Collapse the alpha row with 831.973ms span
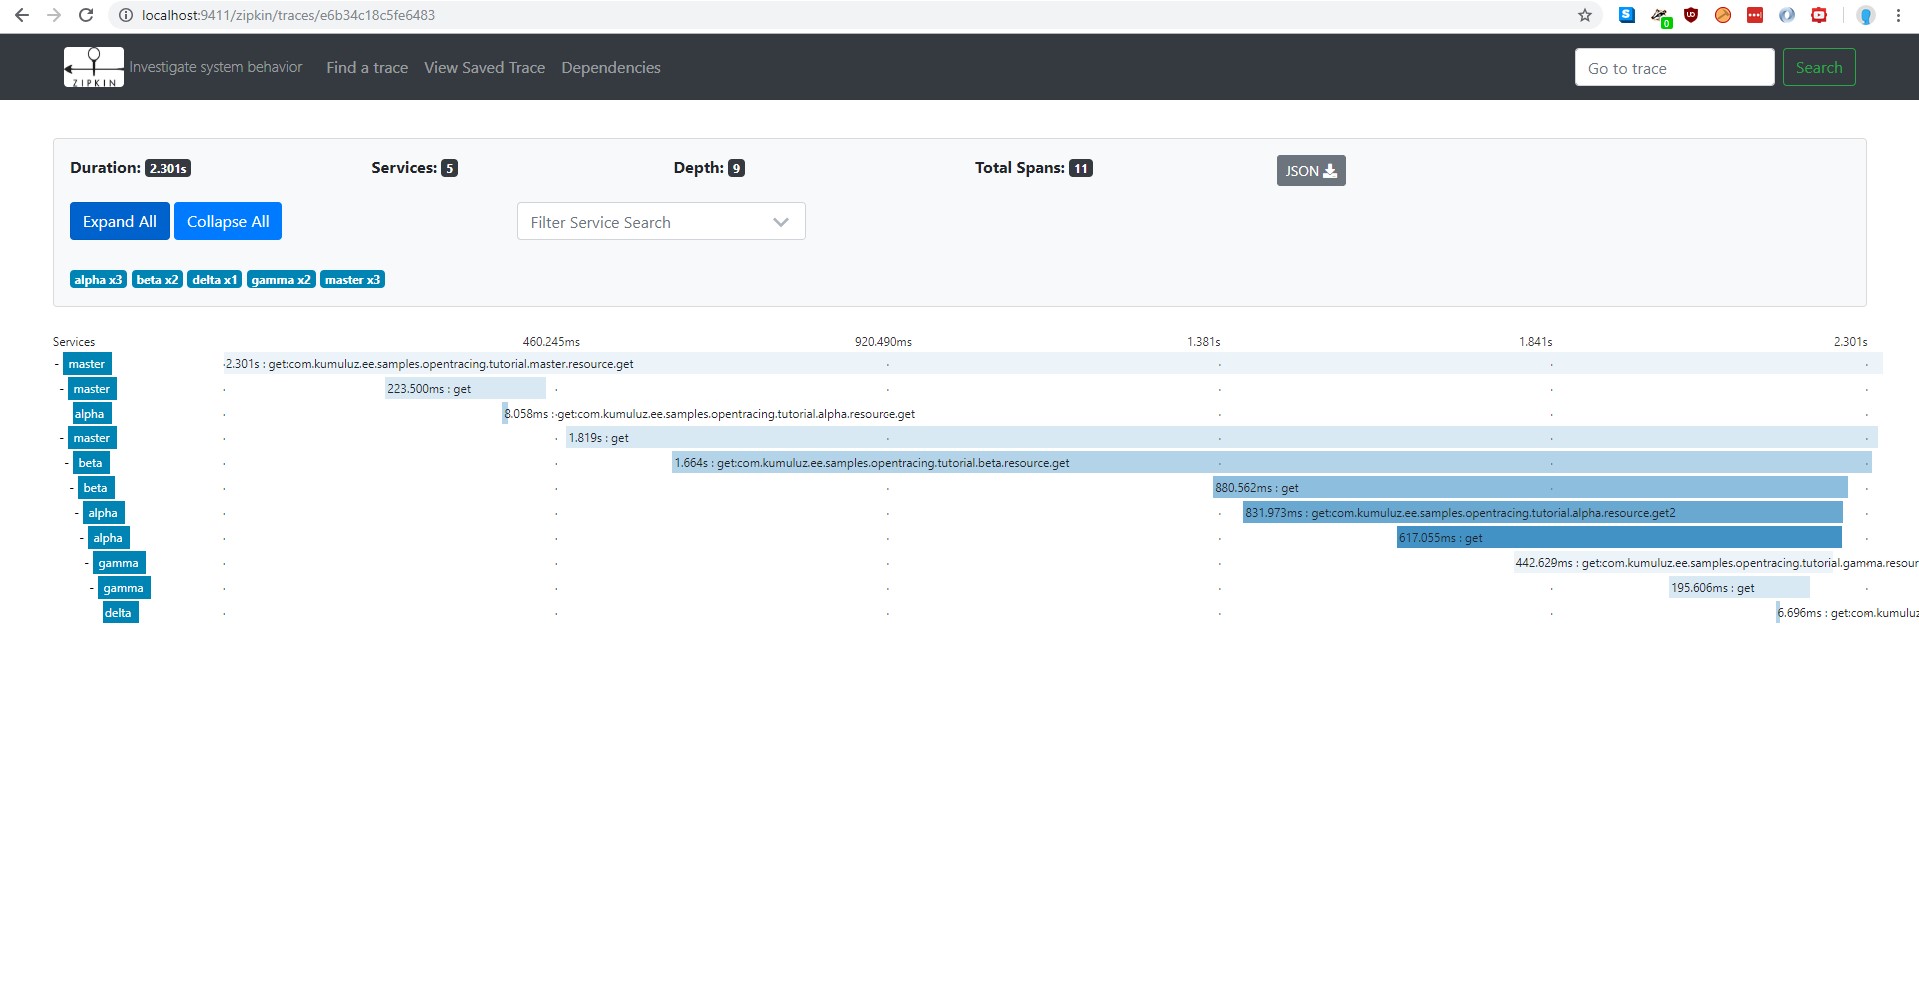Viewport: 1919px width, 985px height. click(77, 513)
